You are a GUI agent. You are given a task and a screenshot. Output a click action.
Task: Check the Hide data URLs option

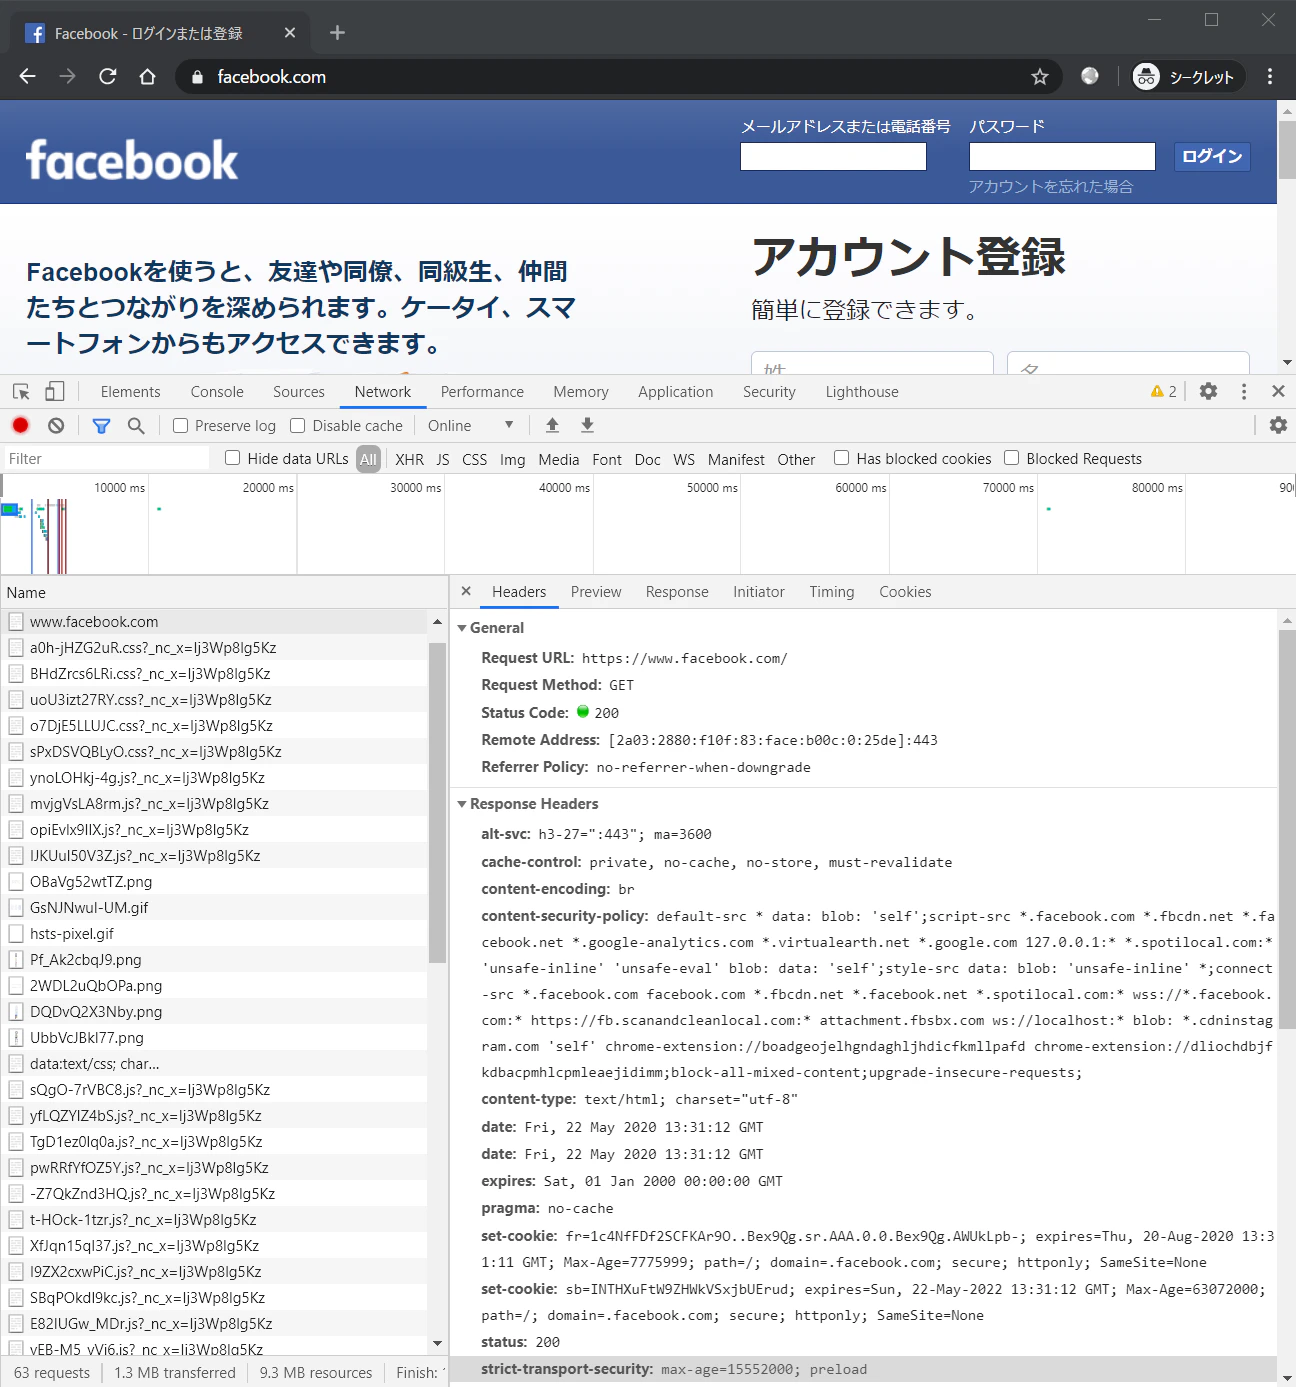pos(233,458)
